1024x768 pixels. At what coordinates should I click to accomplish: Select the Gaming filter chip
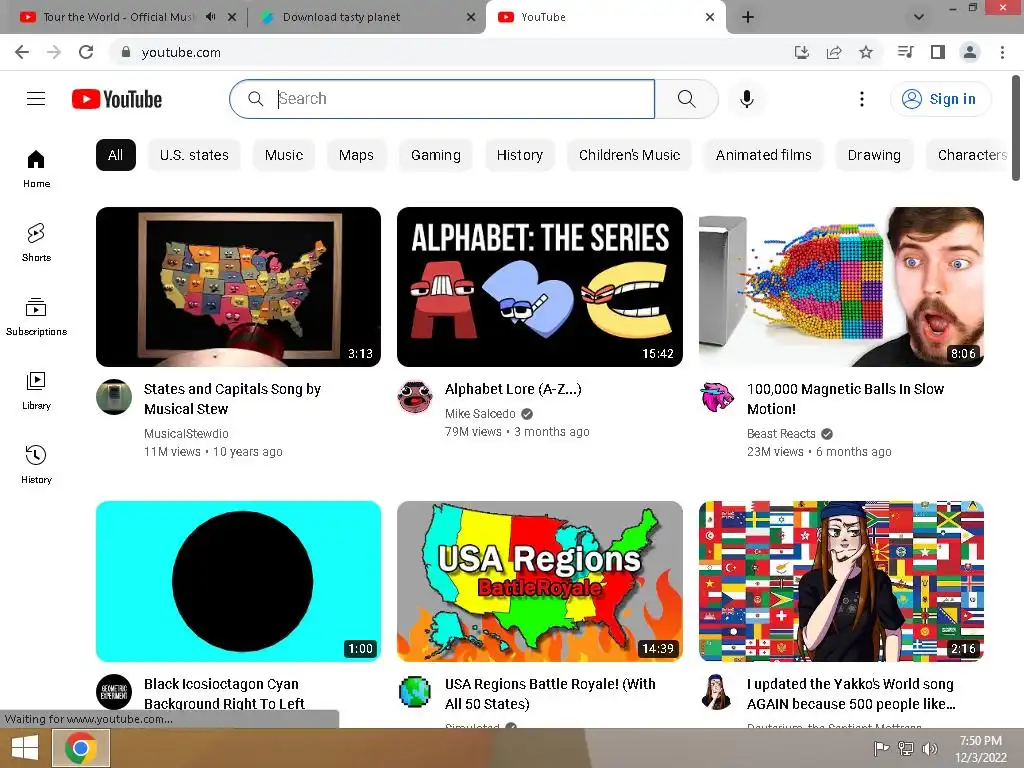pos(436,155)
